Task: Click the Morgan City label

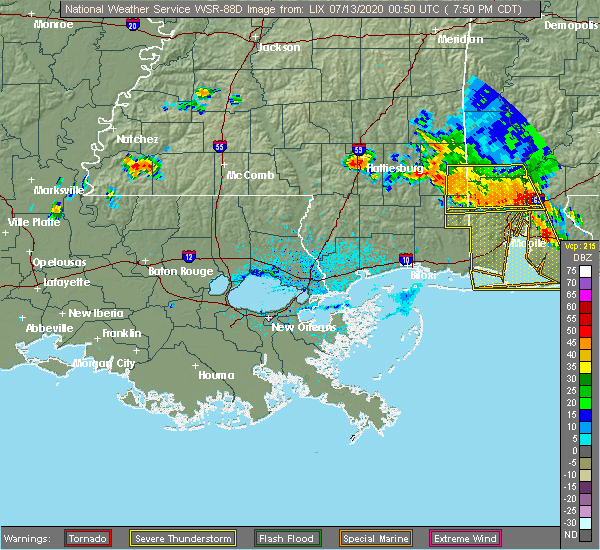Action: click(x=104, y=363)
